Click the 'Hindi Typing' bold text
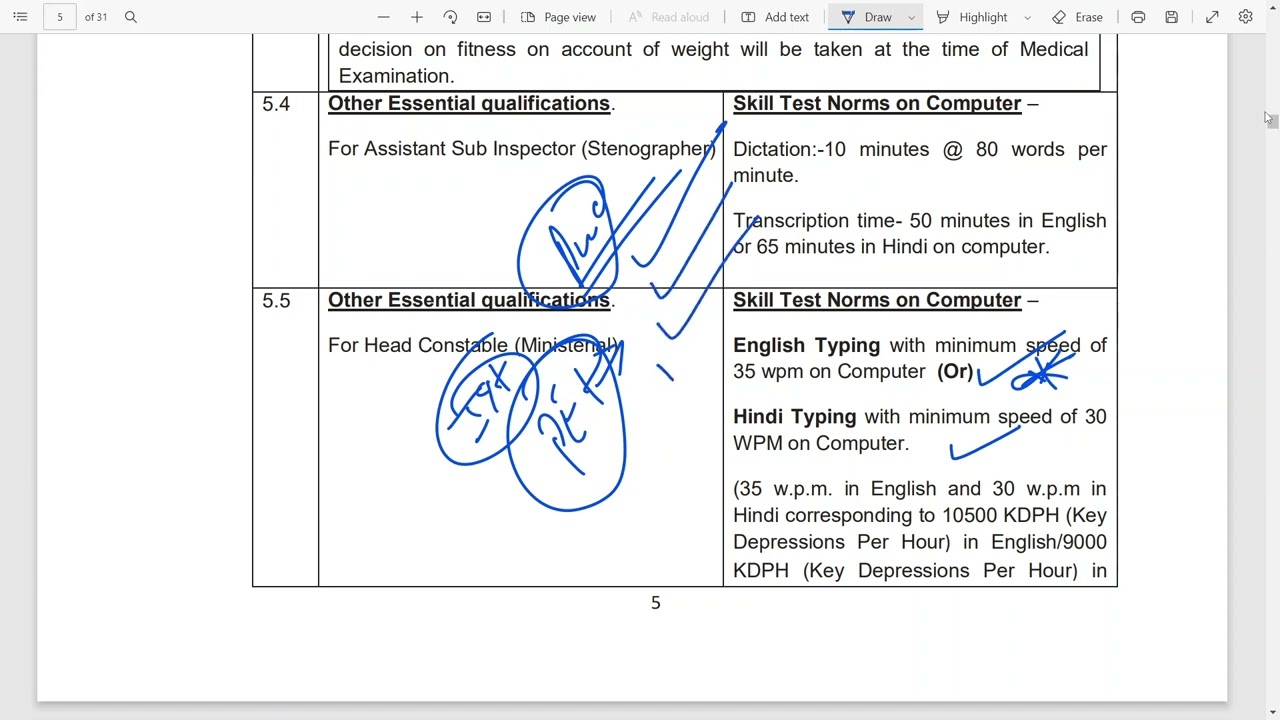This screenshot has width=1280, height=720. tap(795, 417)
